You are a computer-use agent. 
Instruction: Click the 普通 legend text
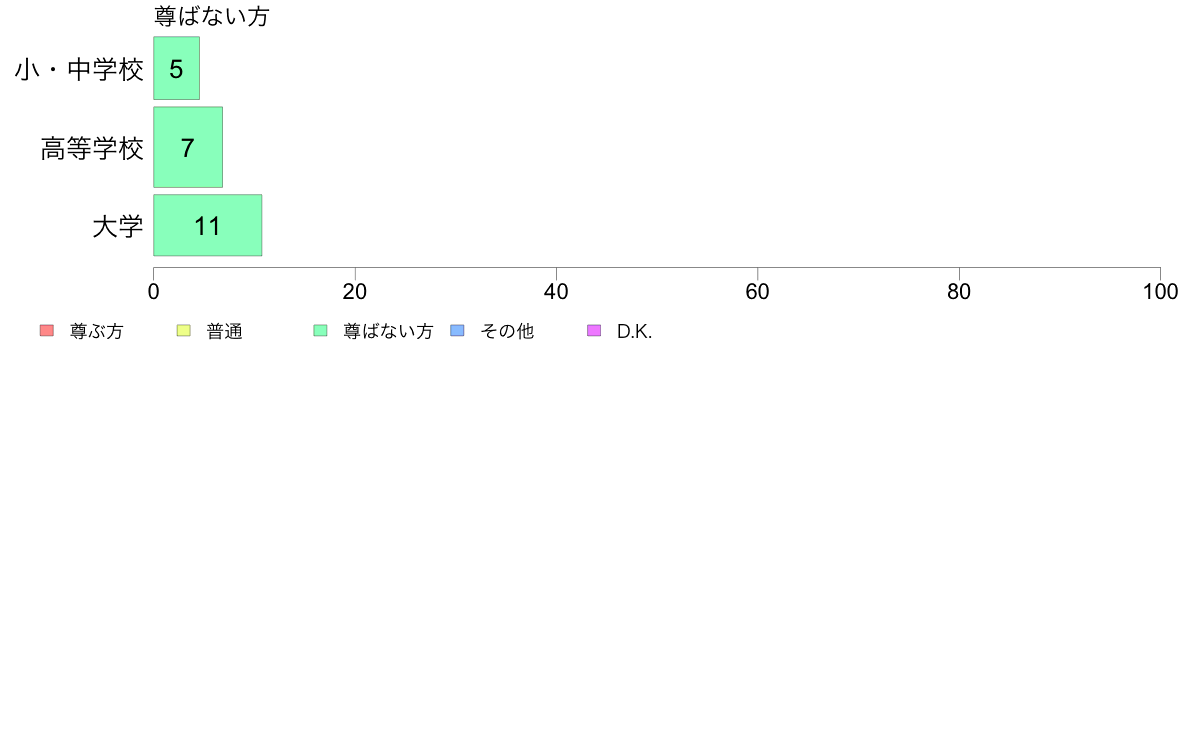pyautogui.click(x=224, y=331)
